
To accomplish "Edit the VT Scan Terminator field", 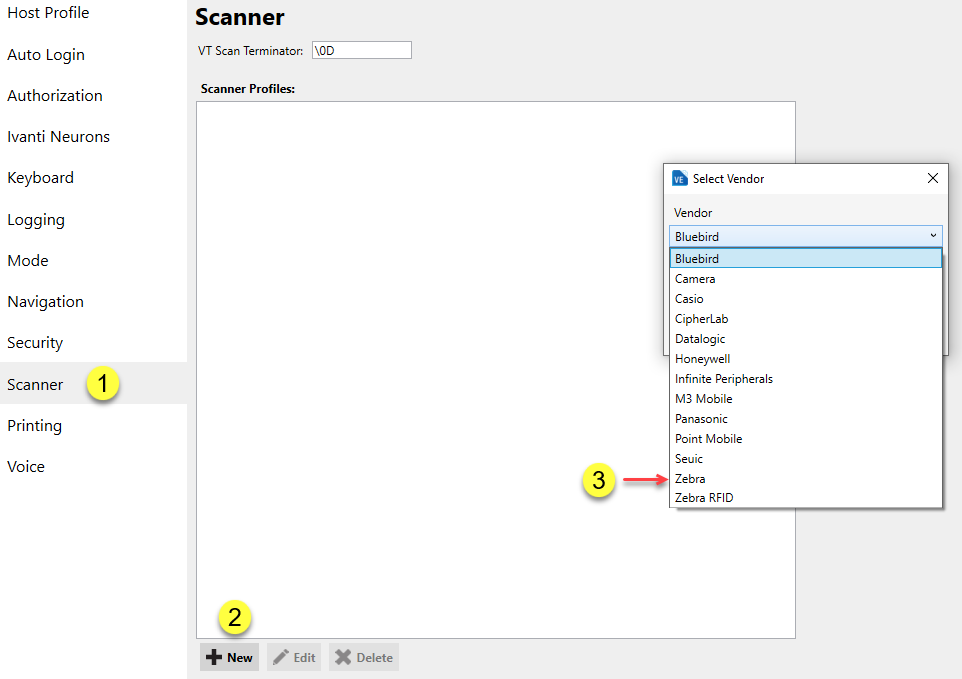I will (361, 49).
